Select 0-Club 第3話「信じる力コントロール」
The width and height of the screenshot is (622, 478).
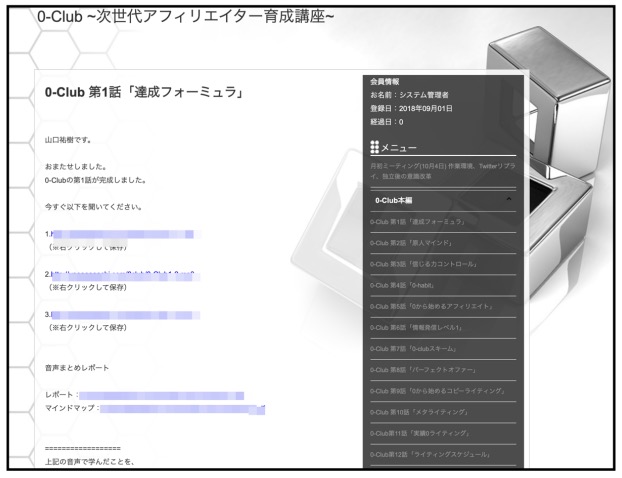pyautogui.click(x=422, y=264)
